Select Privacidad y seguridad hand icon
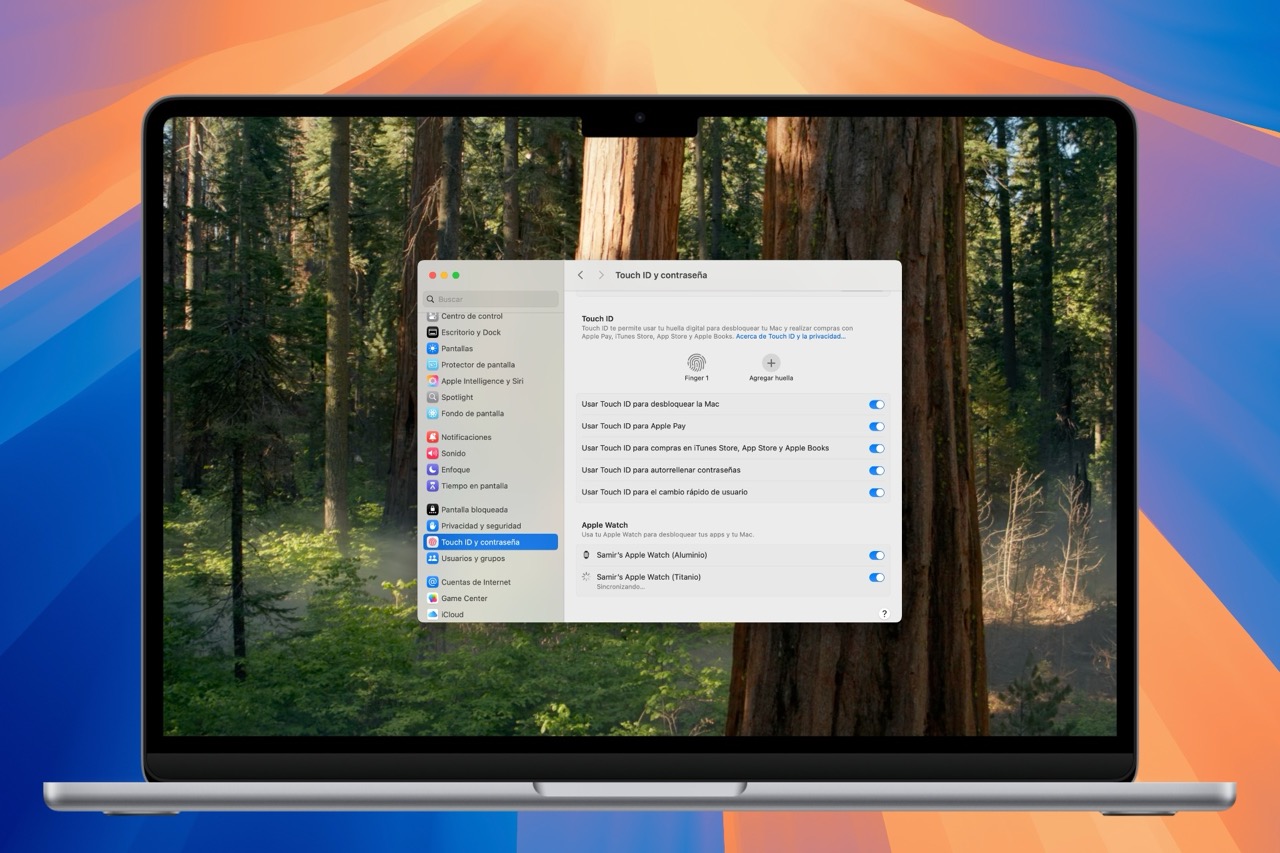 [432, 526]
